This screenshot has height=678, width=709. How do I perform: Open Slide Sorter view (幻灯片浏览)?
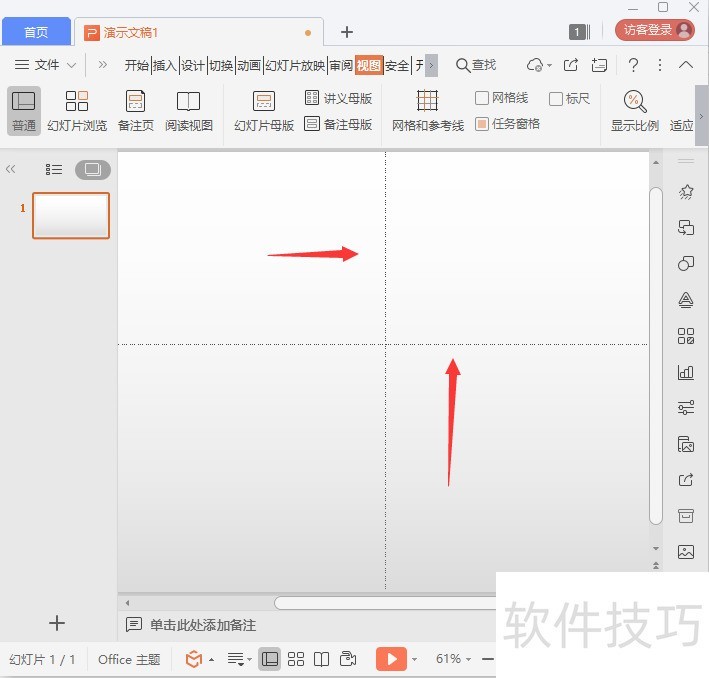pyautogui.click(x=77, y=111)
